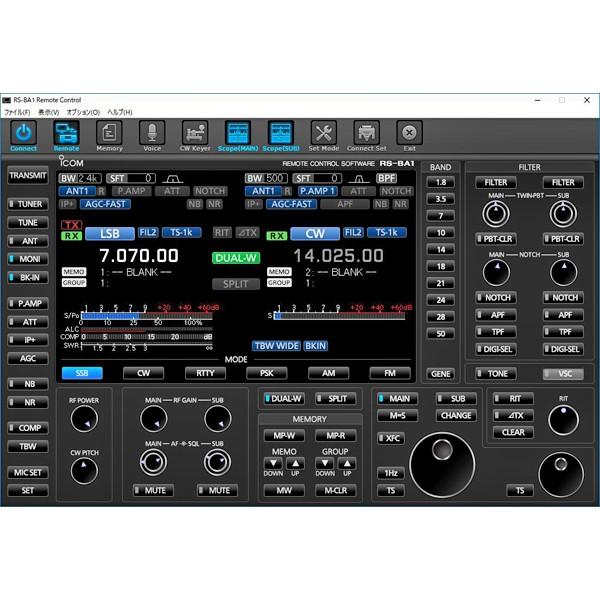Toggle the DUAL-W button below display
Screen dimensions: 600x600
[284, 399]
